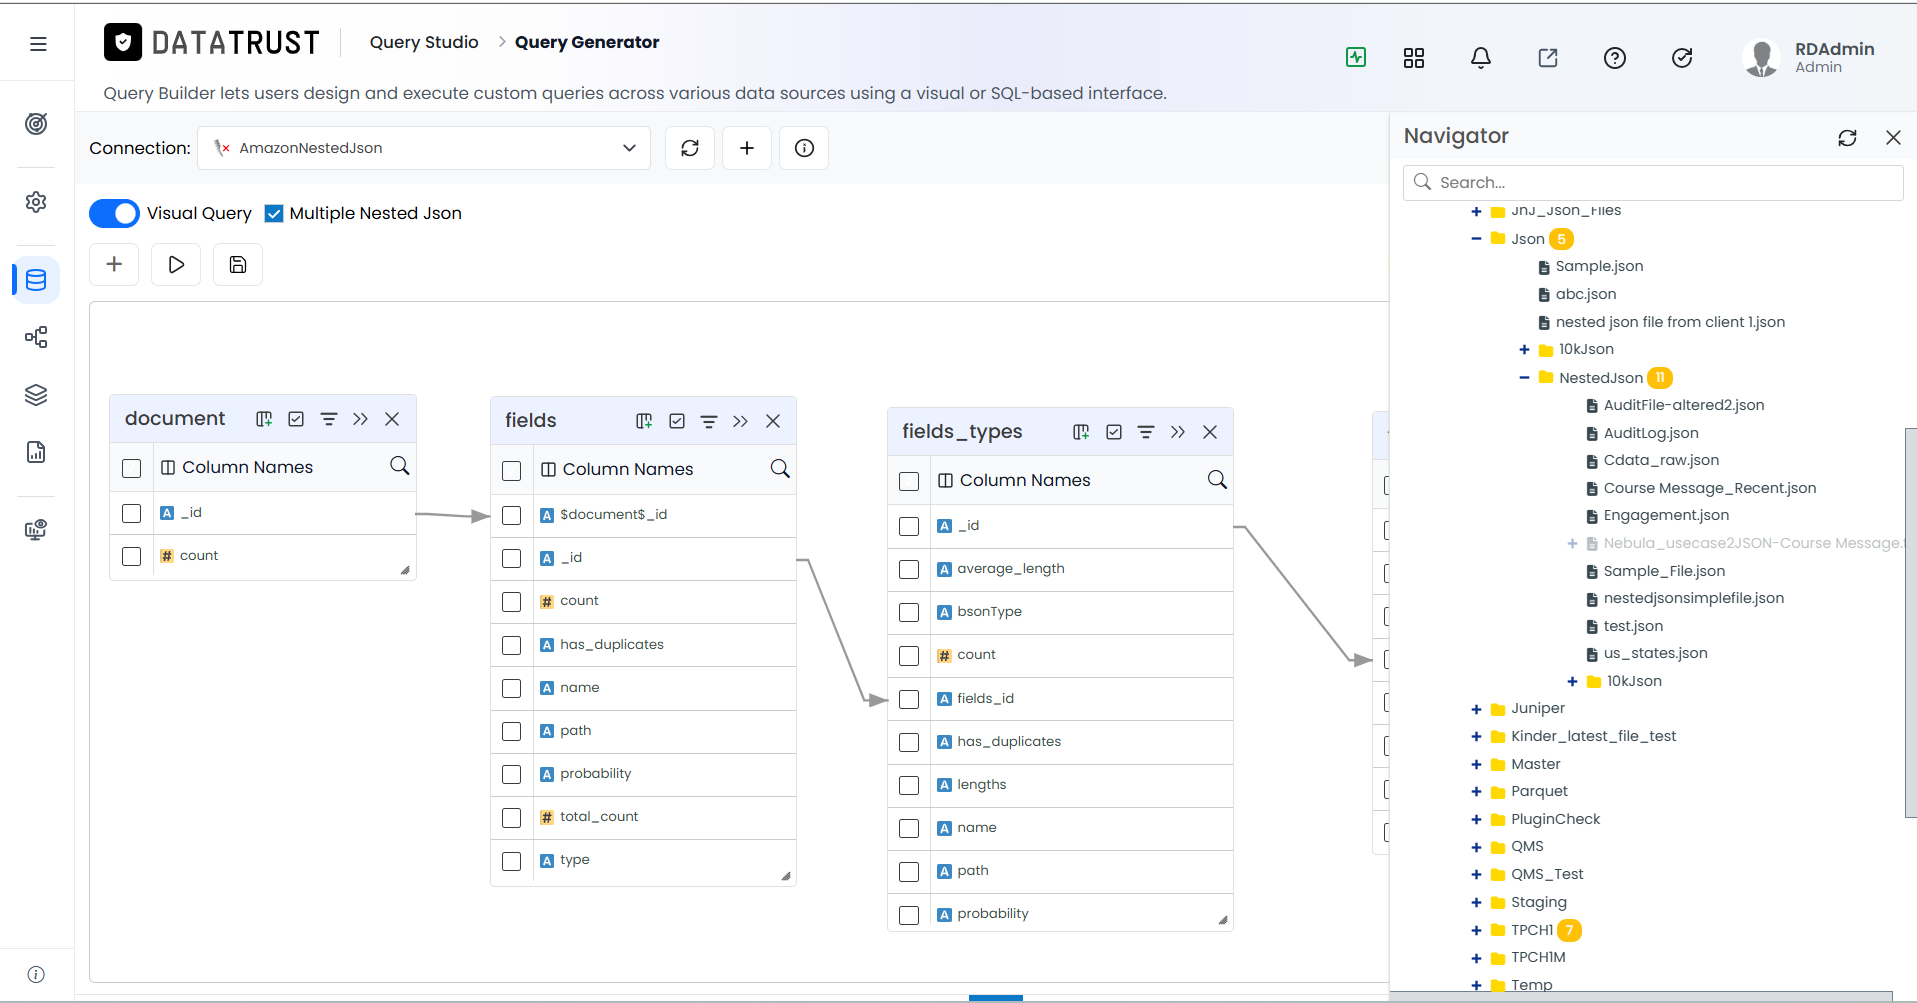Click select-all icon in fields_types header
This screenshot has width=1917, height=1003.
point(1114,432)
